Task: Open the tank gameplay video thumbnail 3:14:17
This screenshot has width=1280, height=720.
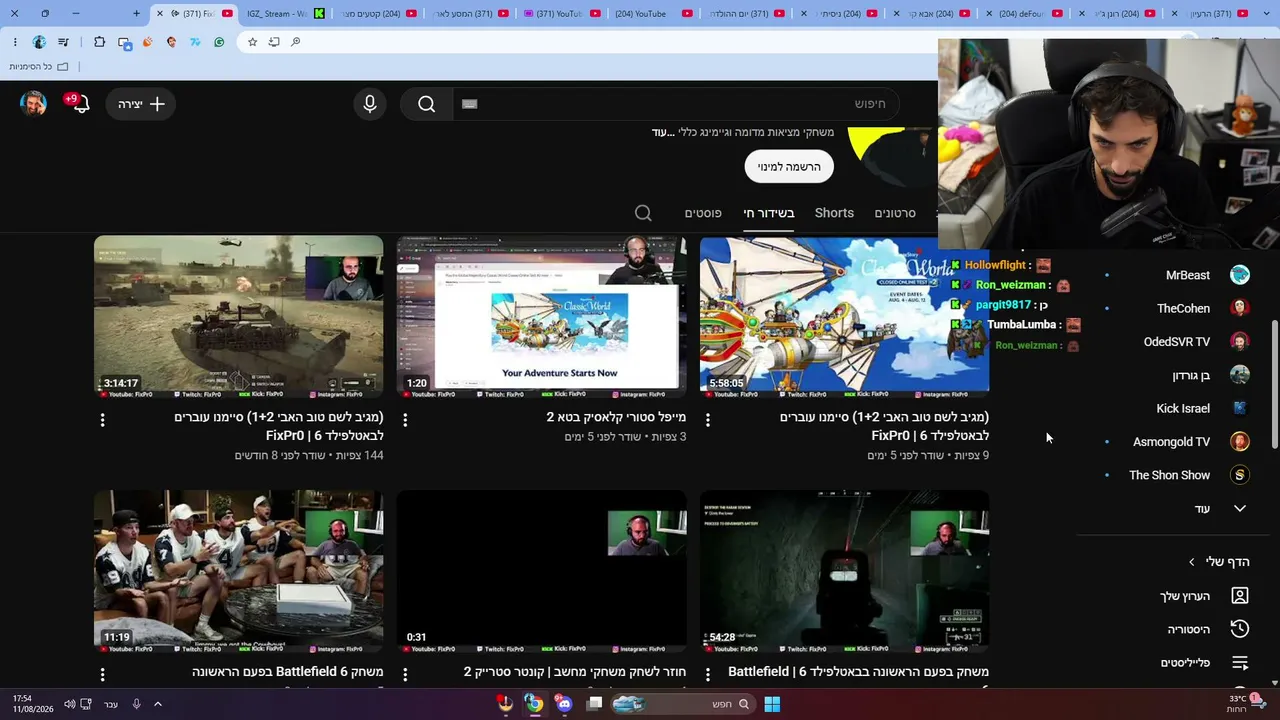Action: pyautogui.click(x=238, y=317)
